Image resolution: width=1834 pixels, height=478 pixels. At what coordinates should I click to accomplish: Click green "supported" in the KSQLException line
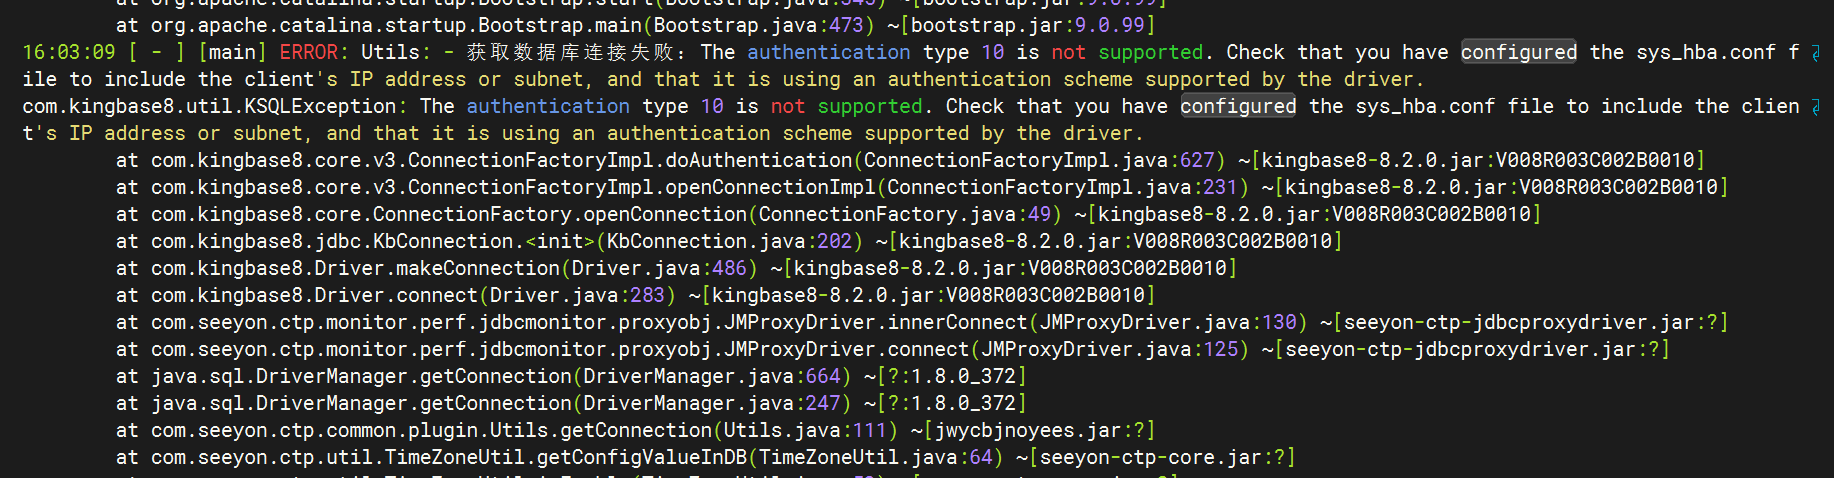pos(870,106)
